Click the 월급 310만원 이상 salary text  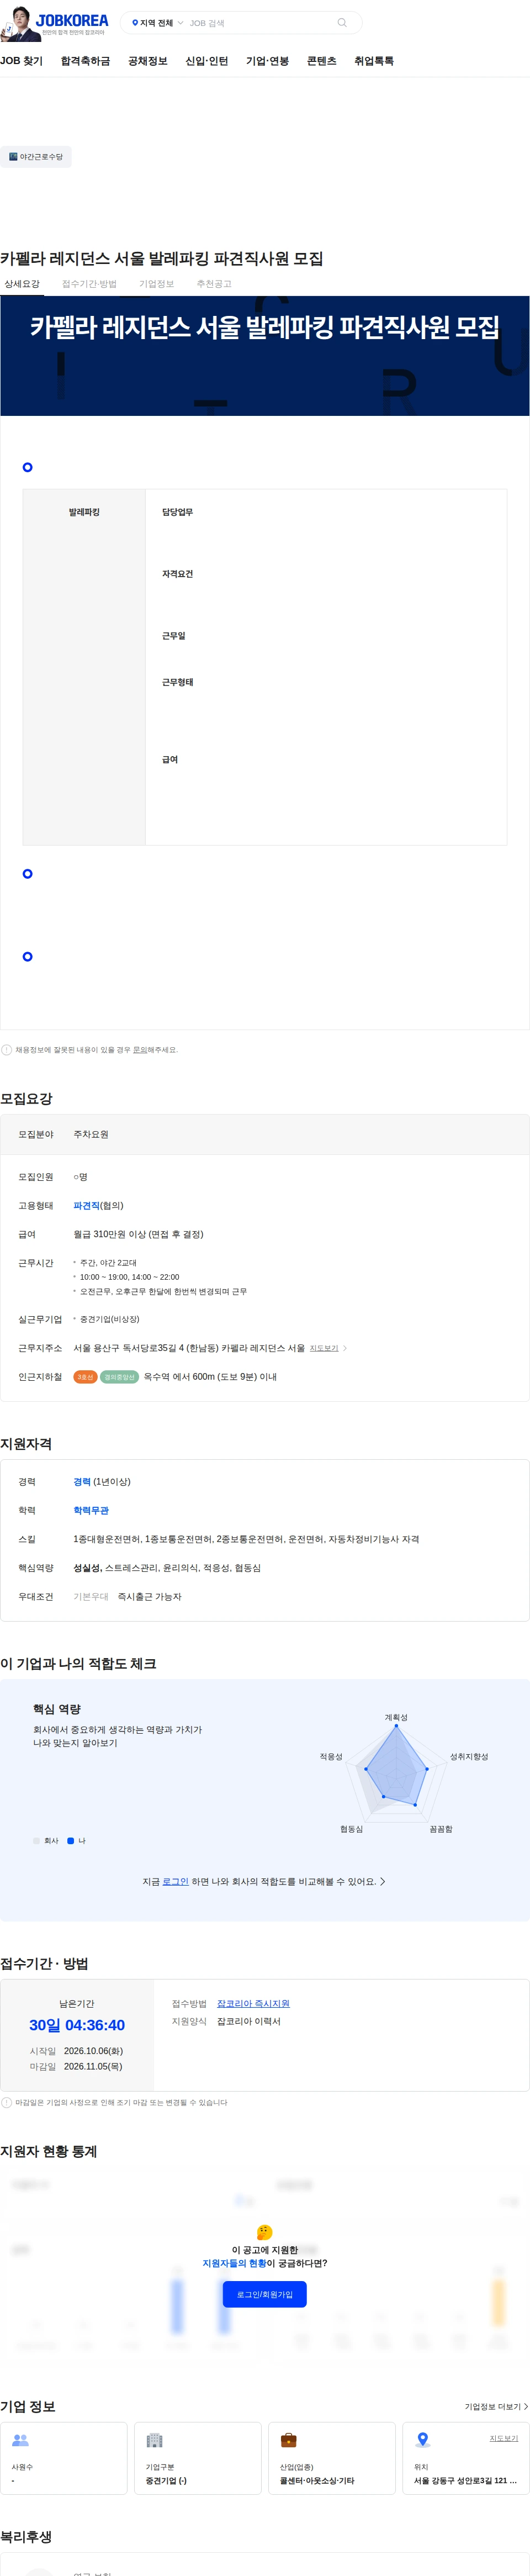point(138,1235)
